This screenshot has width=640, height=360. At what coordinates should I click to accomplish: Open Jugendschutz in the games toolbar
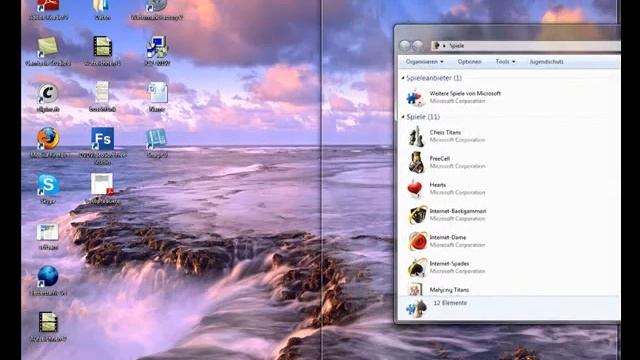(x=546, y=62)
